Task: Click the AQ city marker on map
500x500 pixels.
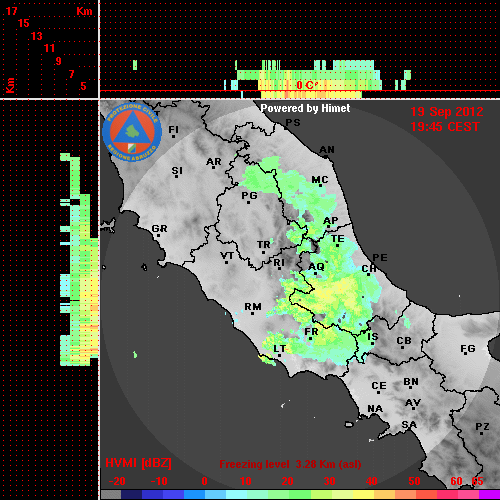Action: coord(315,274)
